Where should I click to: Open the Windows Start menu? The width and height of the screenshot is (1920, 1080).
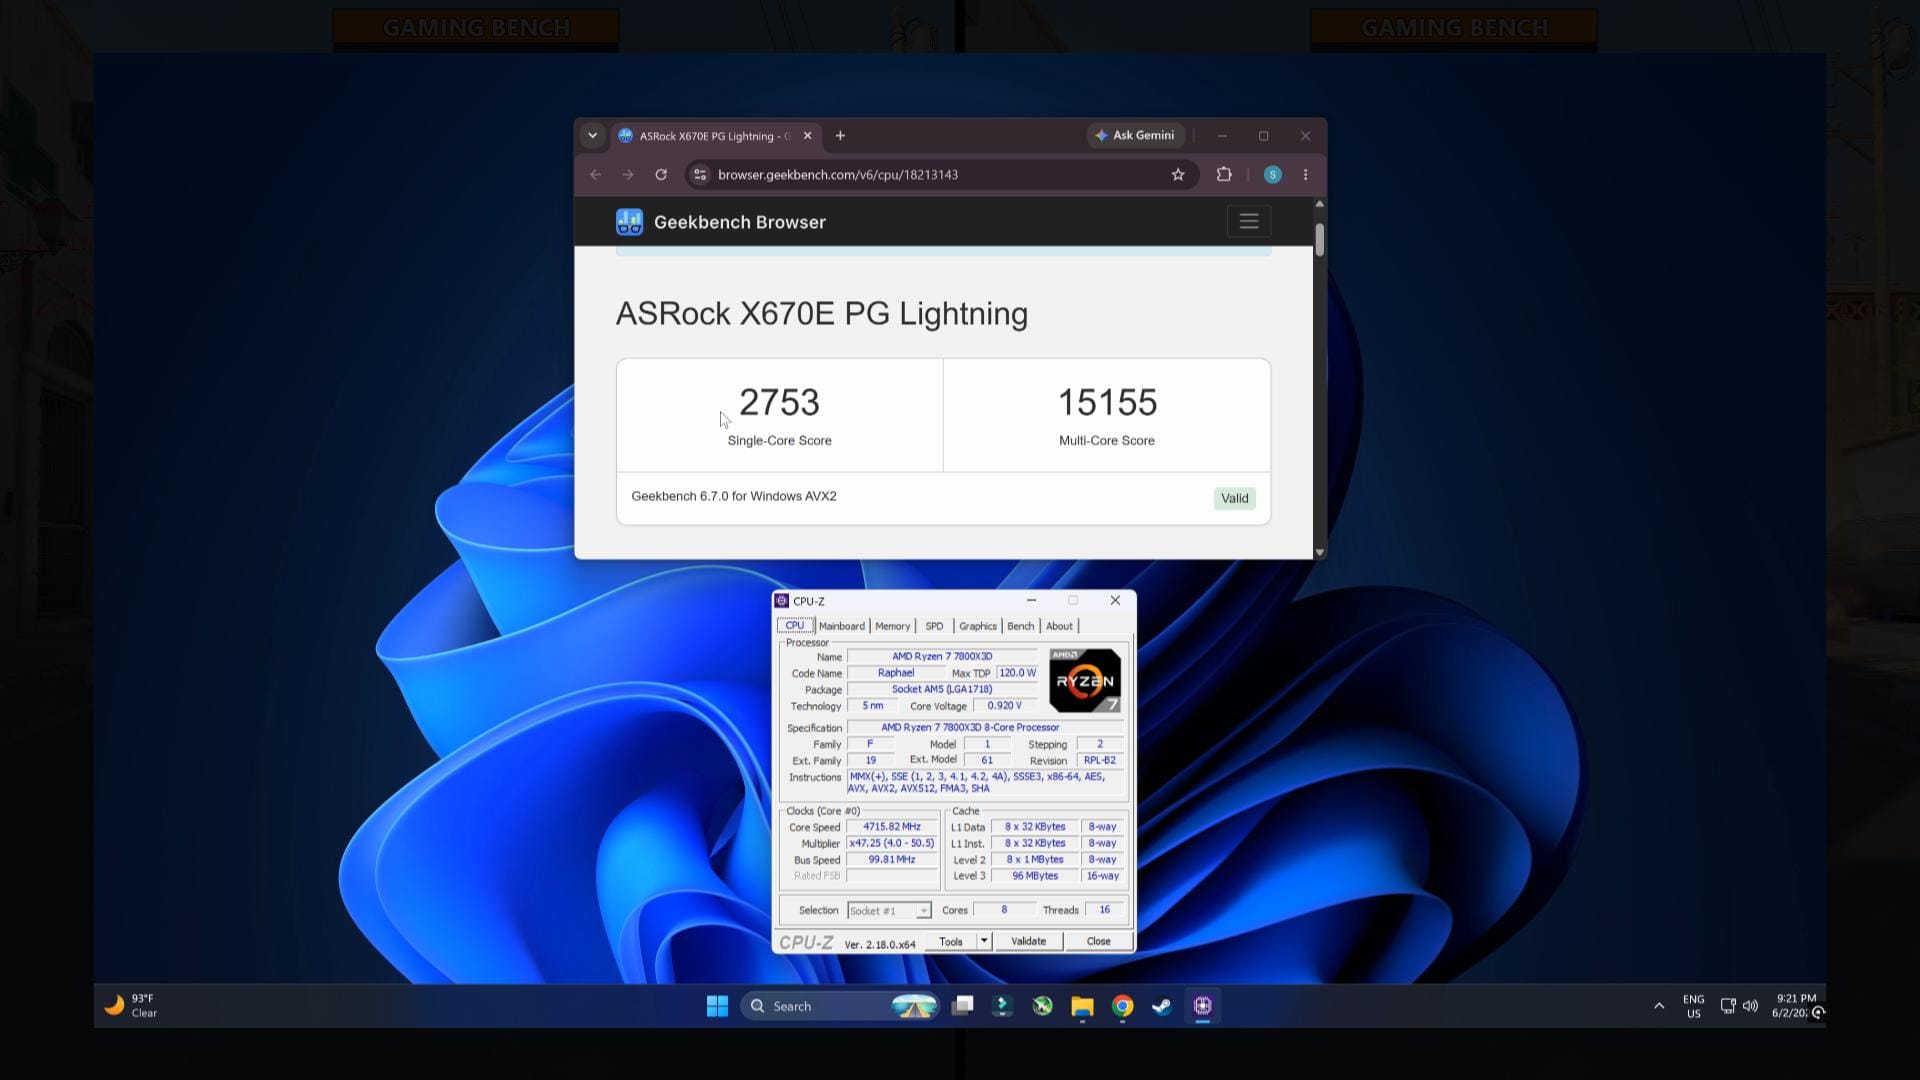pyautogui.click(x=717, y=1006)
